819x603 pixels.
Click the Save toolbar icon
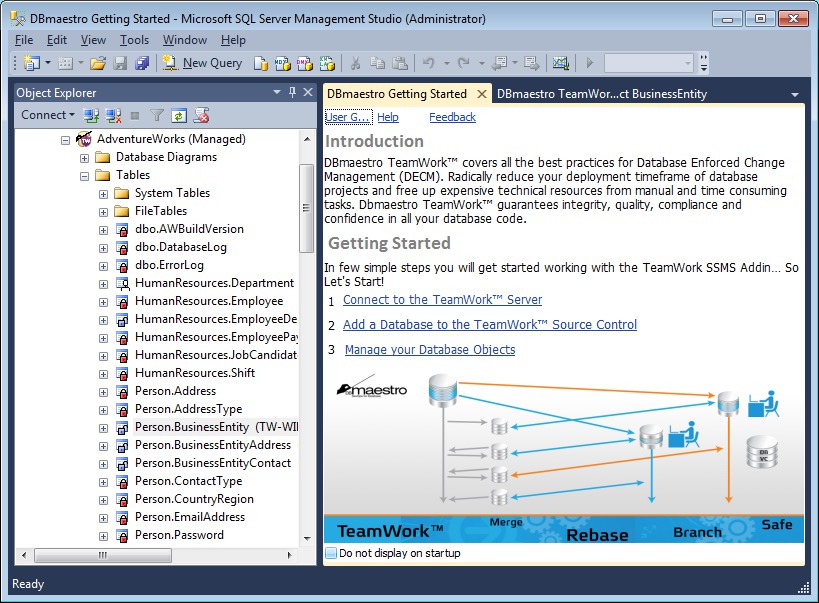pyautogui.click(x=121, y=63)
